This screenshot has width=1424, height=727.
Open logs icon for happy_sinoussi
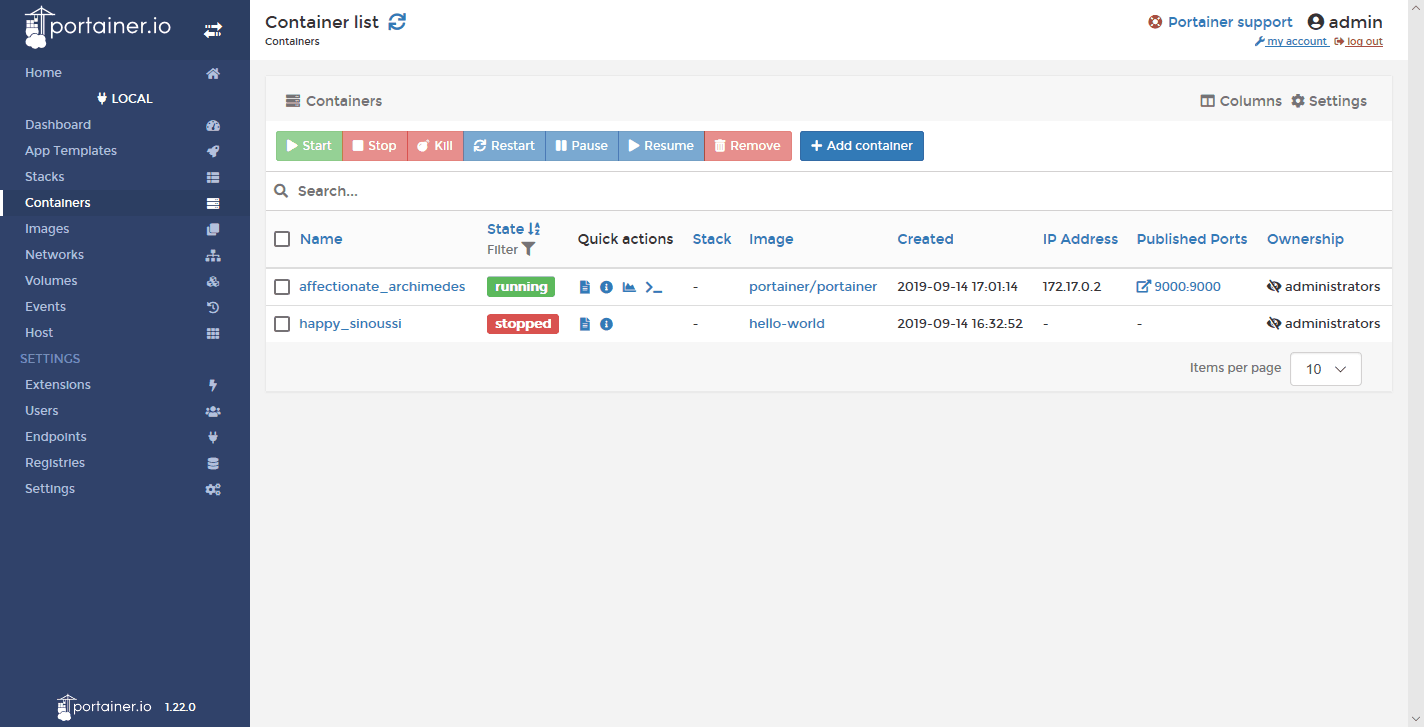pos(585,324)
